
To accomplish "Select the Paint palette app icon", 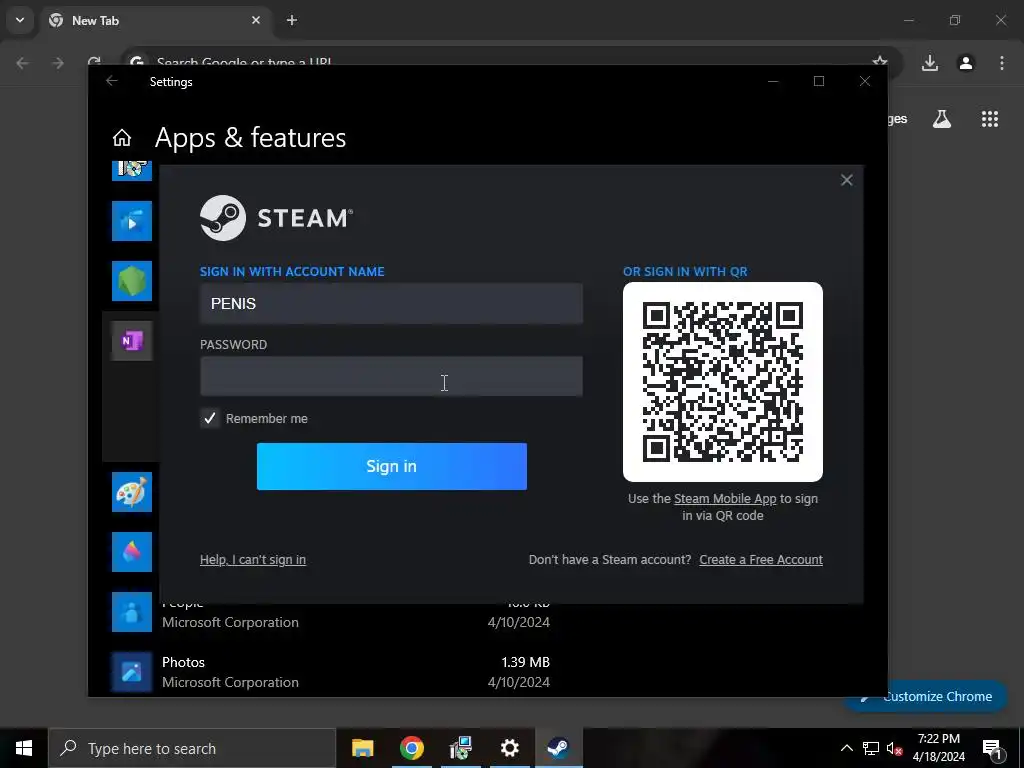I will point(132,492).
